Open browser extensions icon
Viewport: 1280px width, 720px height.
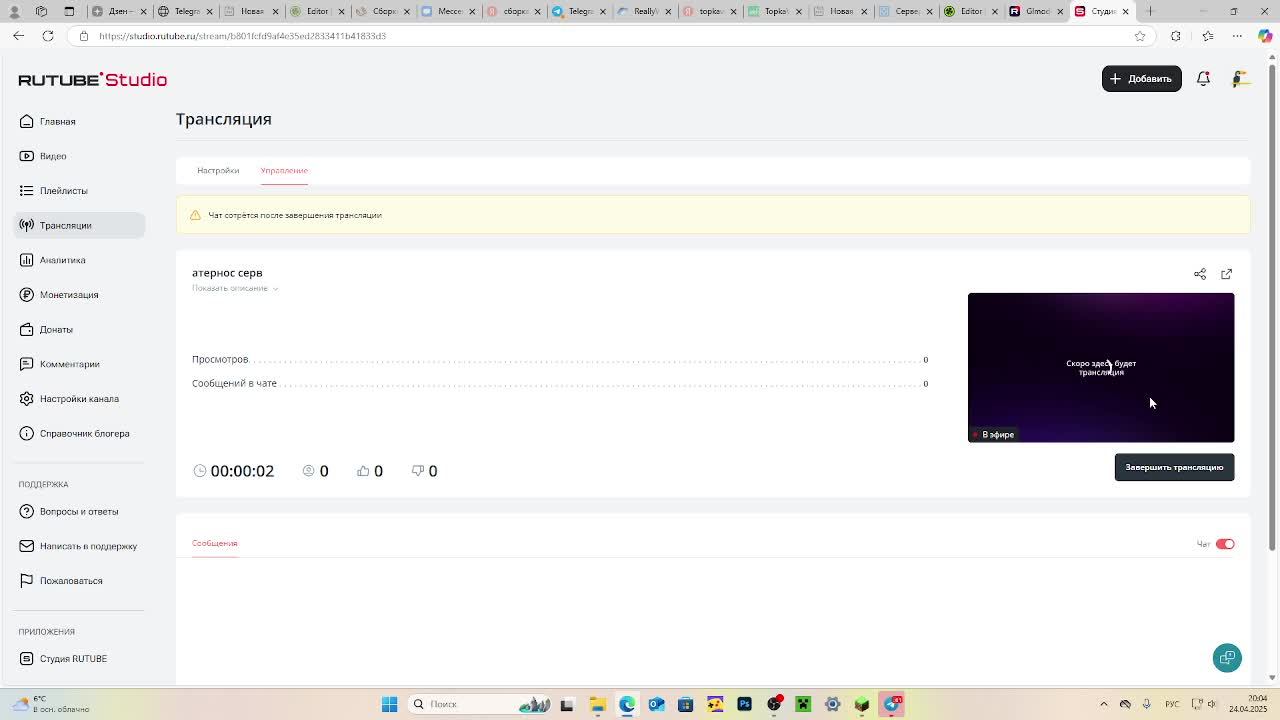[1176, 36]
